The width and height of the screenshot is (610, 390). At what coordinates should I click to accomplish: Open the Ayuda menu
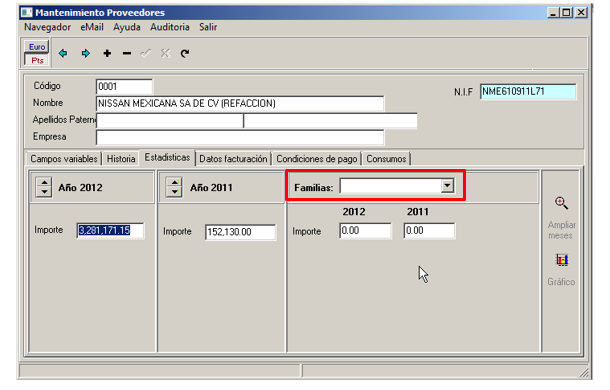[127, 27]
